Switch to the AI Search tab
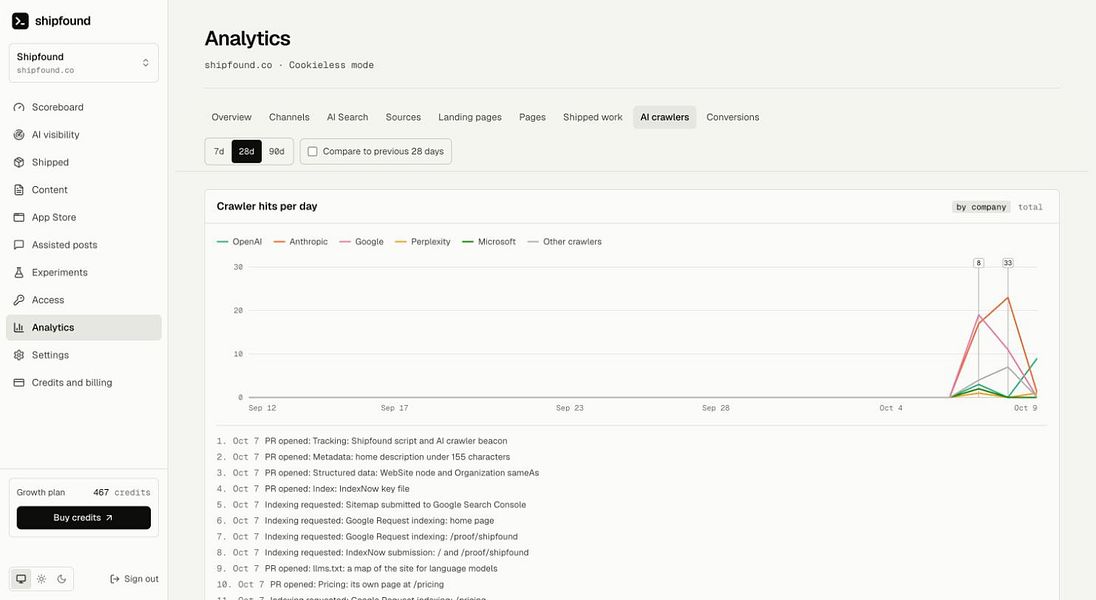The width and height of the screenshot is (1096, 600). (x=347, y=117)
